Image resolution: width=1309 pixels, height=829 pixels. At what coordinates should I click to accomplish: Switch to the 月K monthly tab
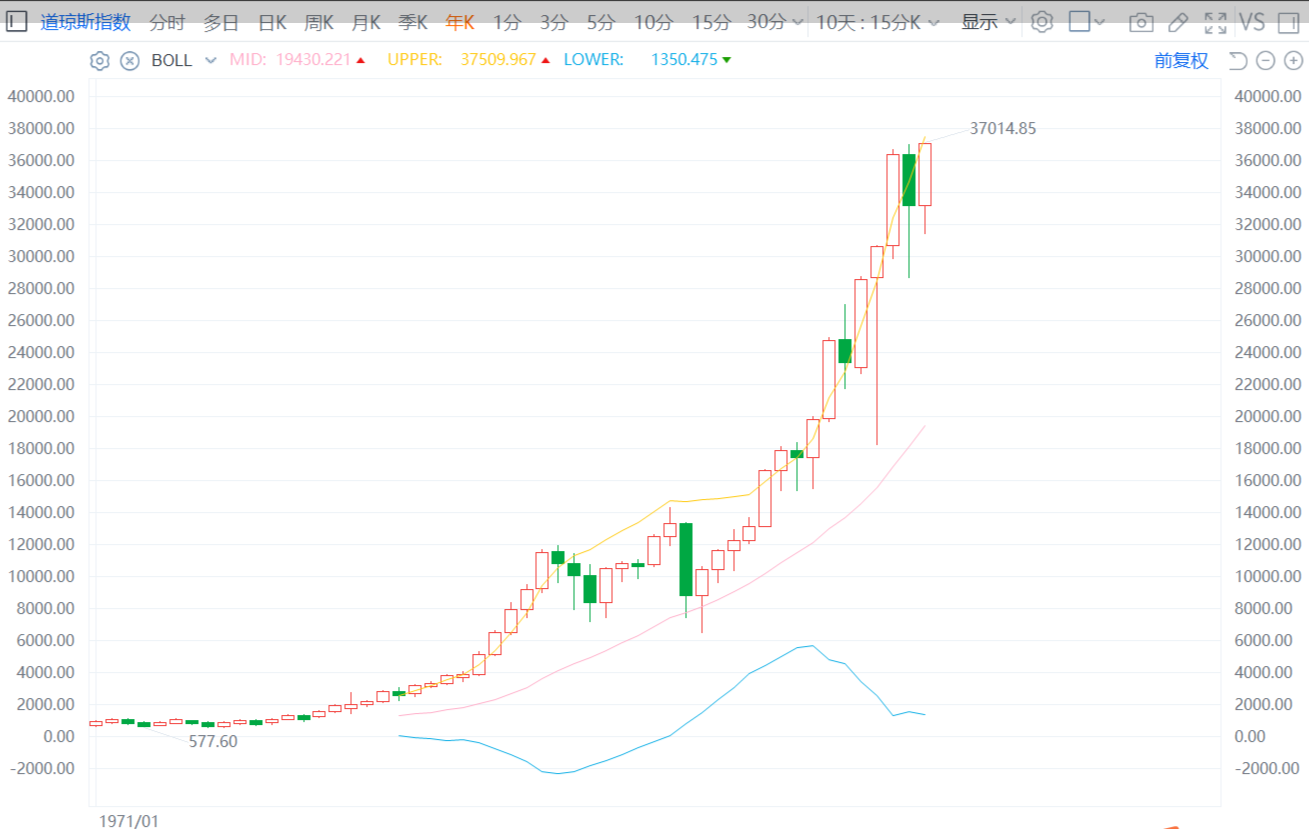(x=365, y=21)
